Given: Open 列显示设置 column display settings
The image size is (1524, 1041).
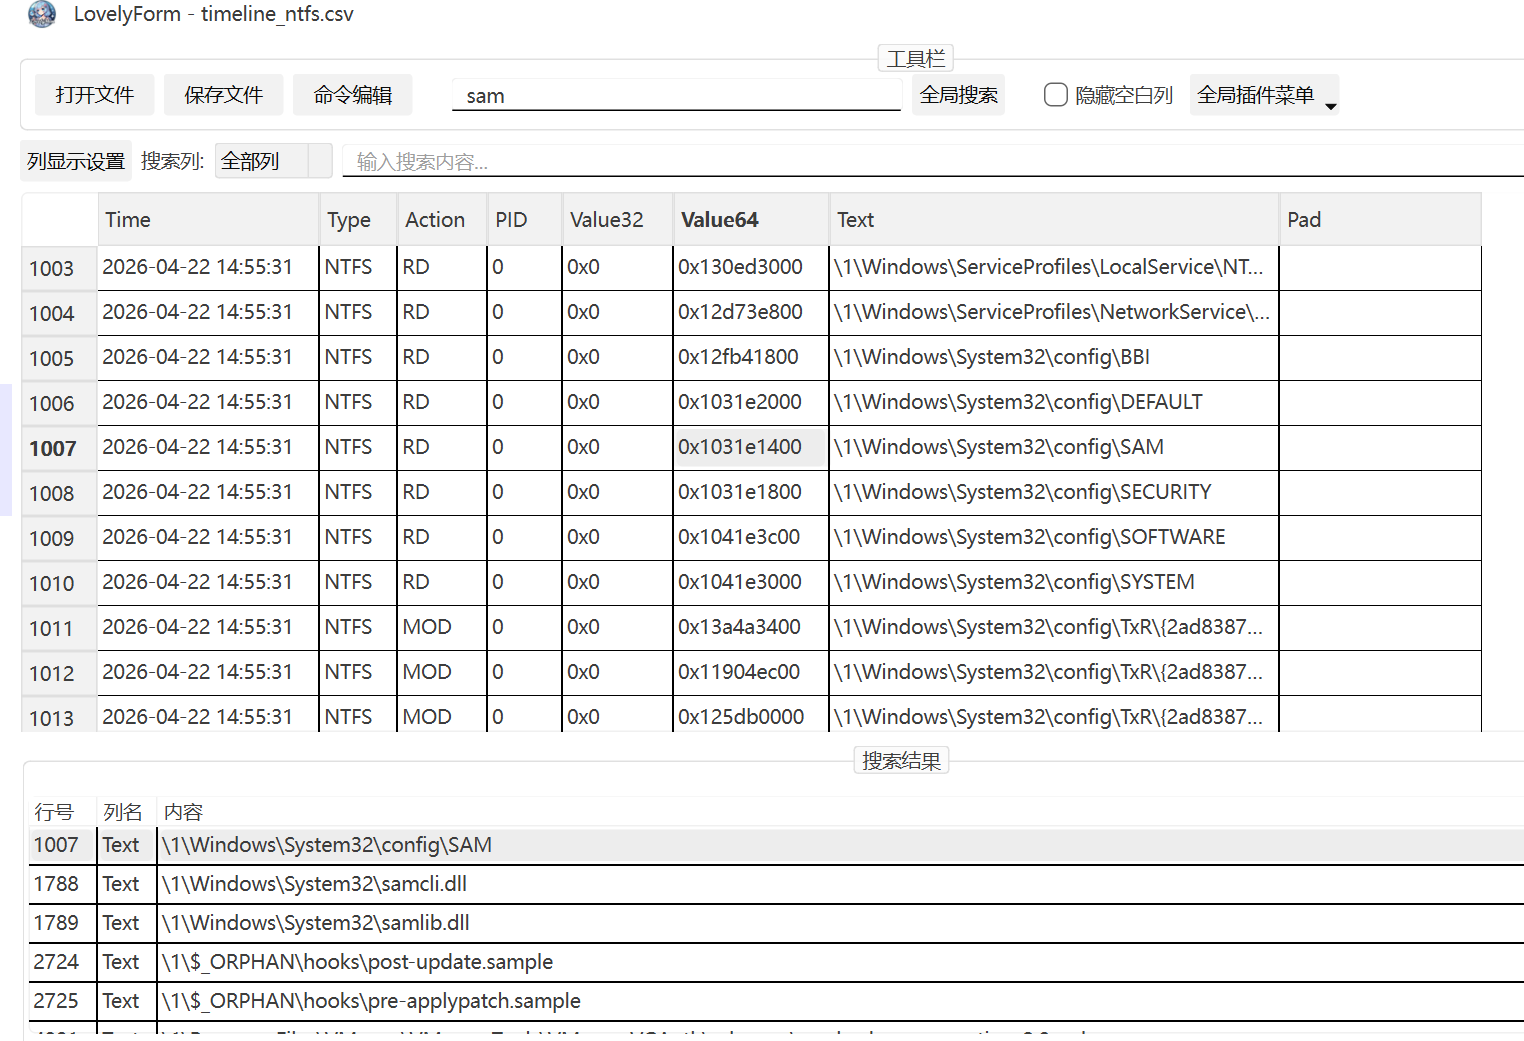Looking at the screenshot, I should coord(76,161).
